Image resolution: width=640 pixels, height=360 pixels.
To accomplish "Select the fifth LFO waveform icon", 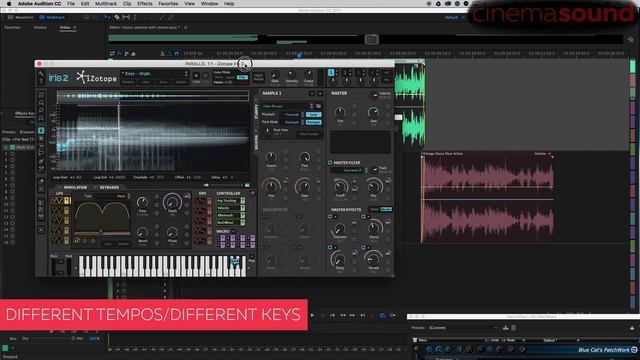I will click(57, 240).
